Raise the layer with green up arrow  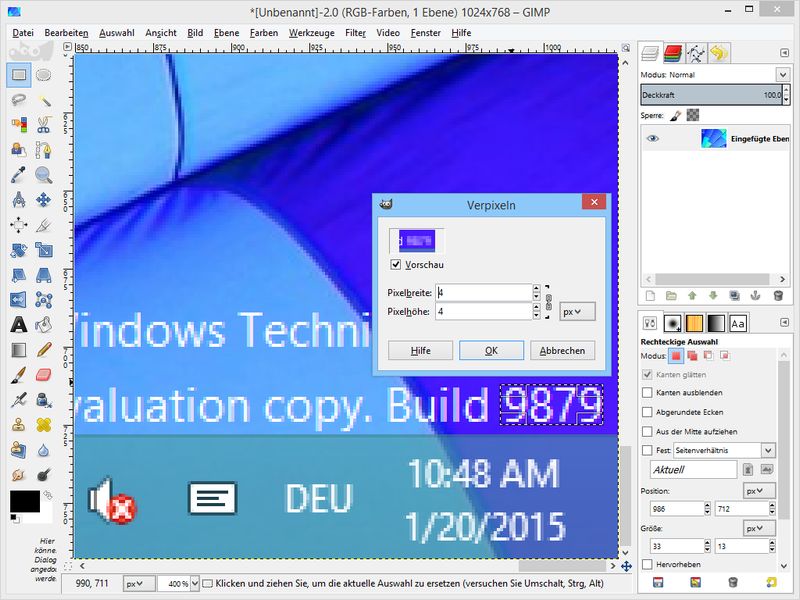click(692, 295)
